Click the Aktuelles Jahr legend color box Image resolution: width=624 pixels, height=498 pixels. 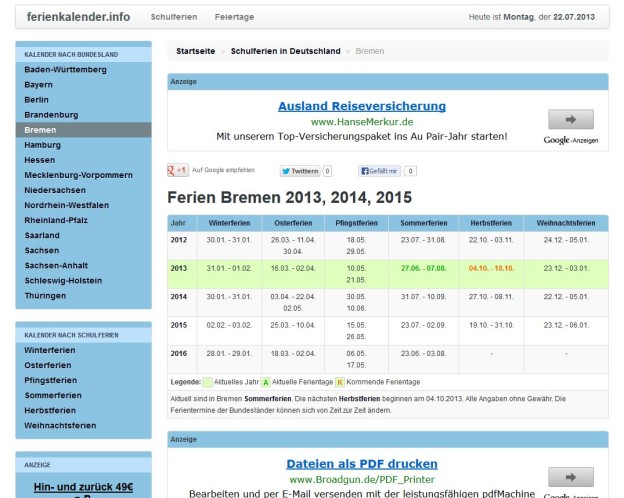tap(207, 382)
